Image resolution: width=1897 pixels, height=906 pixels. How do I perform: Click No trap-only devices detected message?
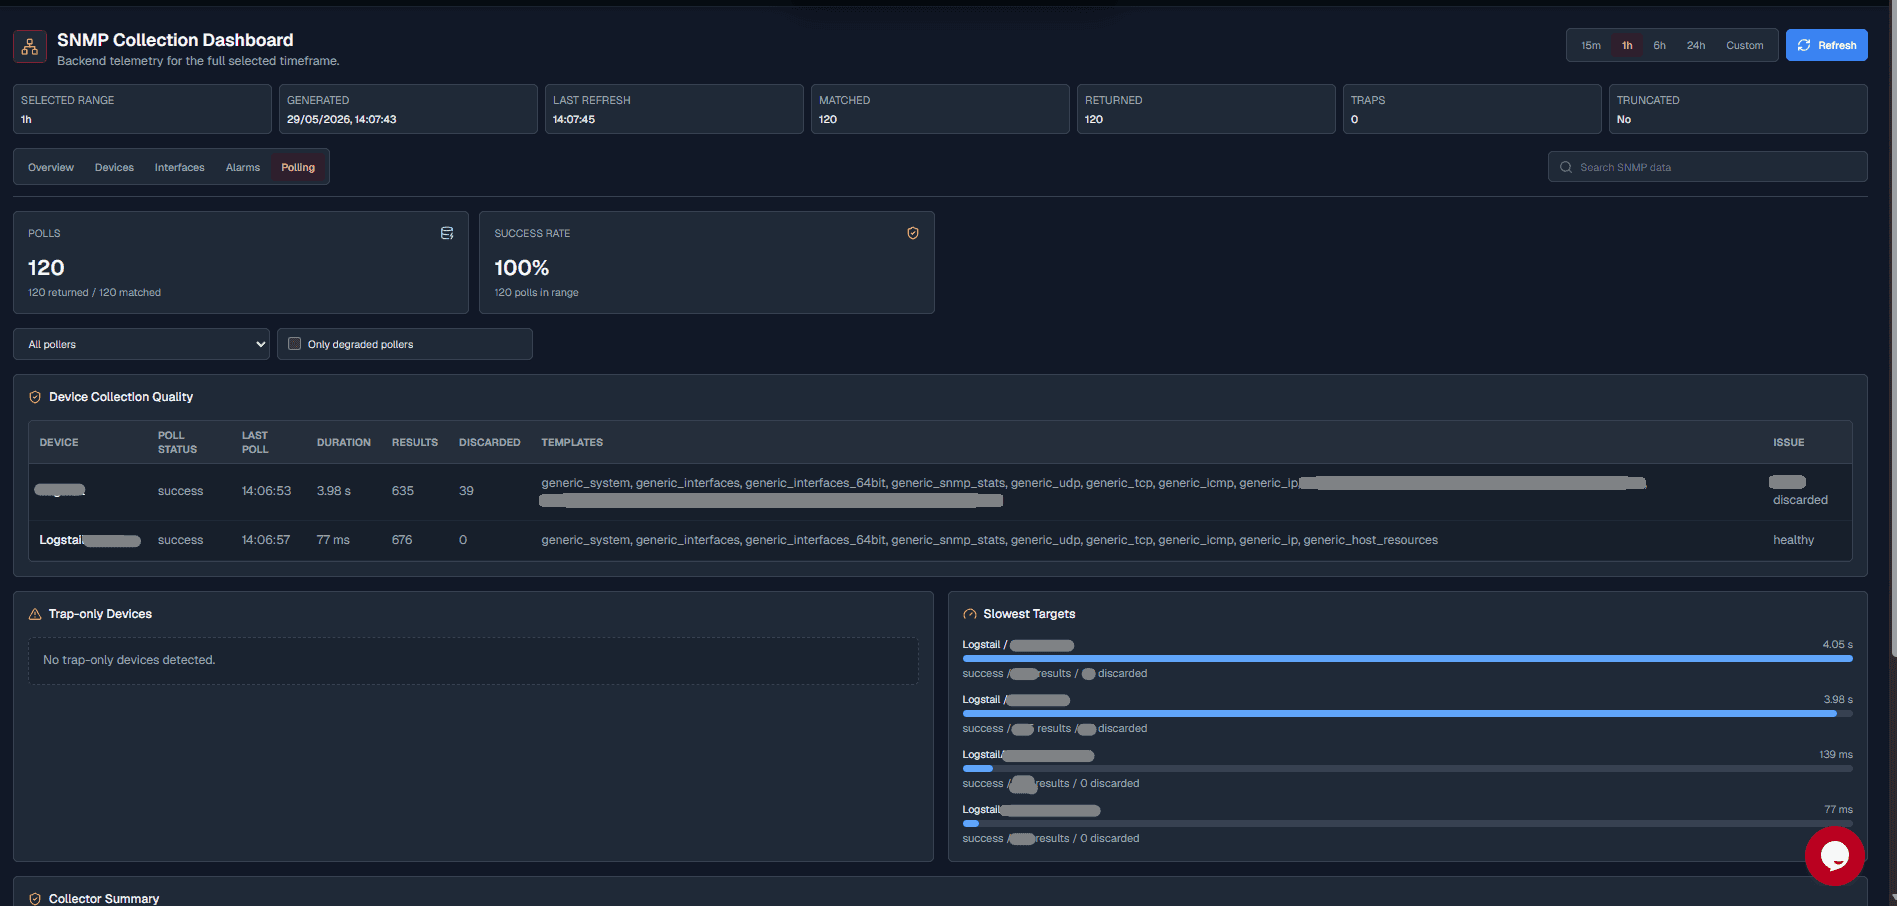point(129,660)
